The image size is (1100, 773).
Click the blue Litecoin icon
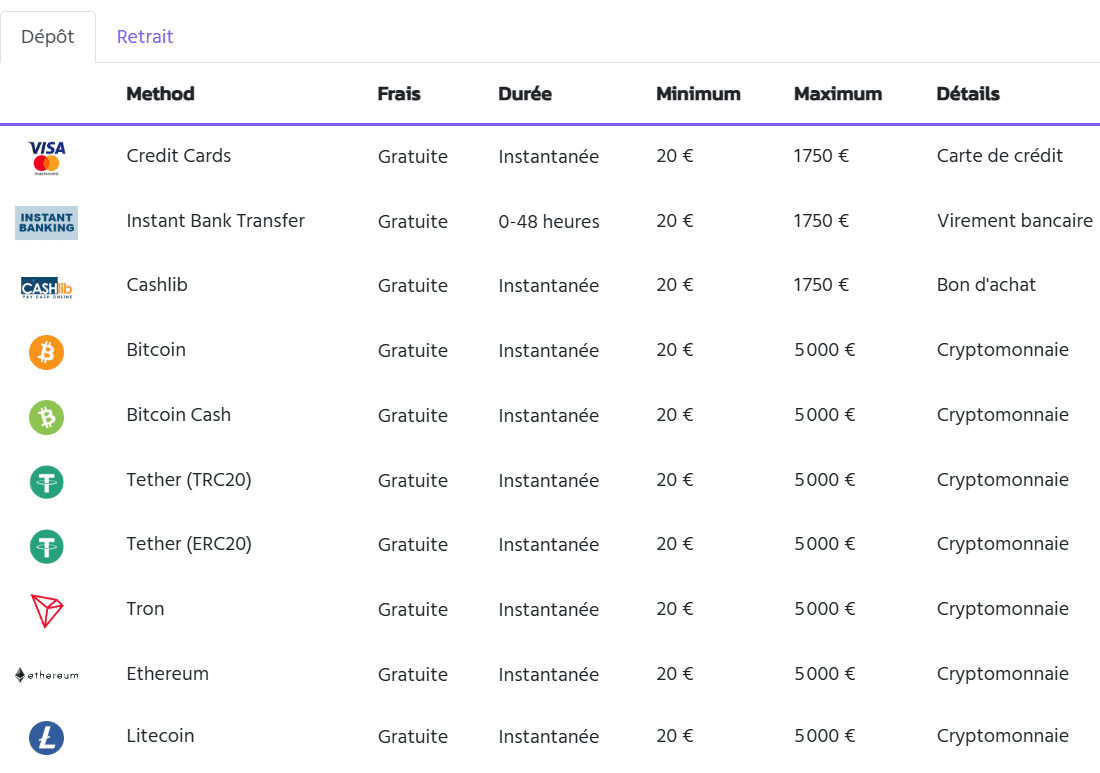point(46,738)
